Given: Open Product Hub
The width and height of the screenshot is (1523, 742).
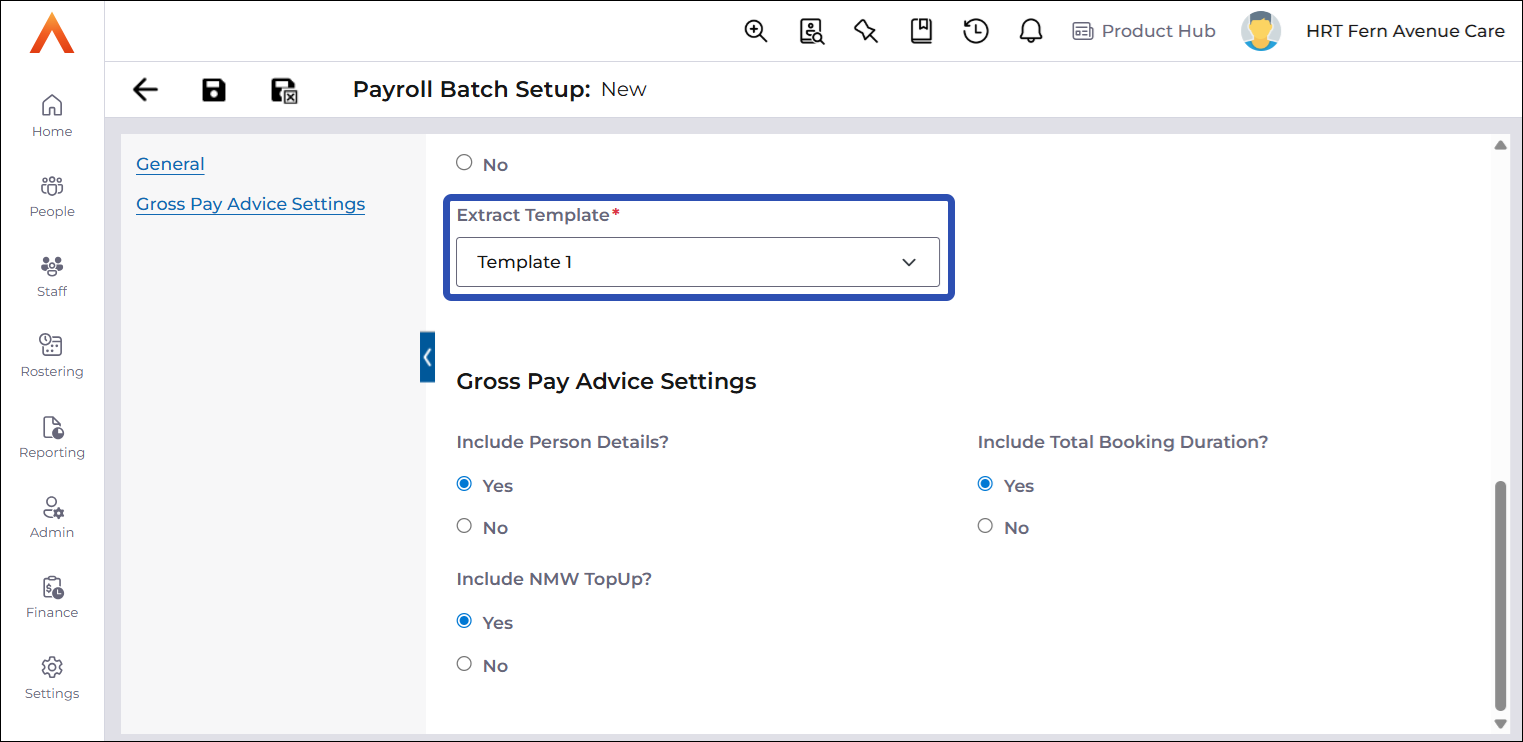Looking at the screenshot, I should tap(1144, 31).
